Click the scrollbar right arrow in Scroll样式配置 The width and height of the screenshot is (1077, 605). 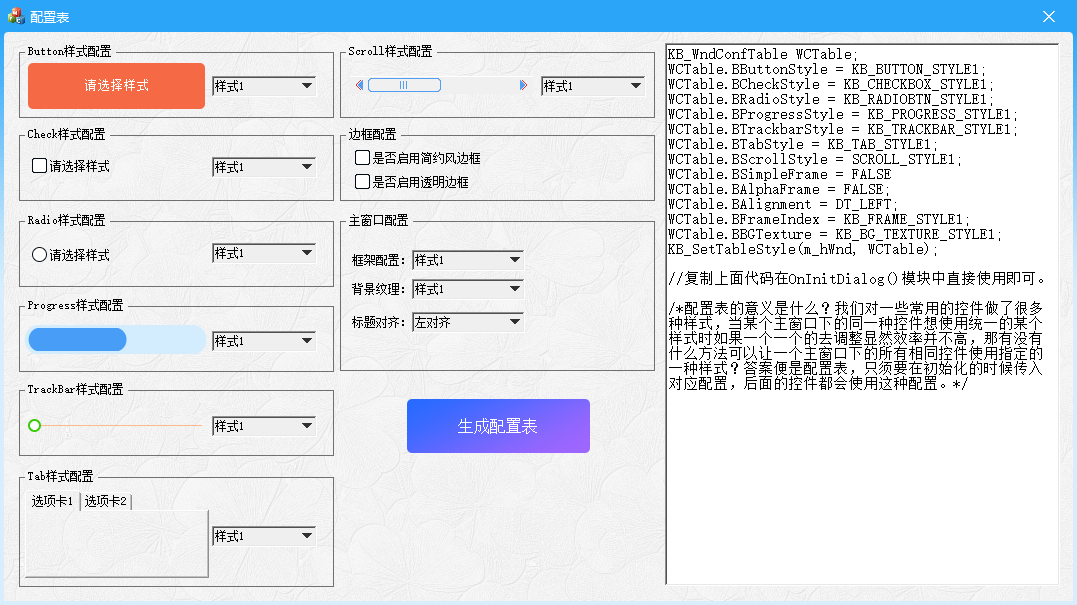[x=523, y=85]
